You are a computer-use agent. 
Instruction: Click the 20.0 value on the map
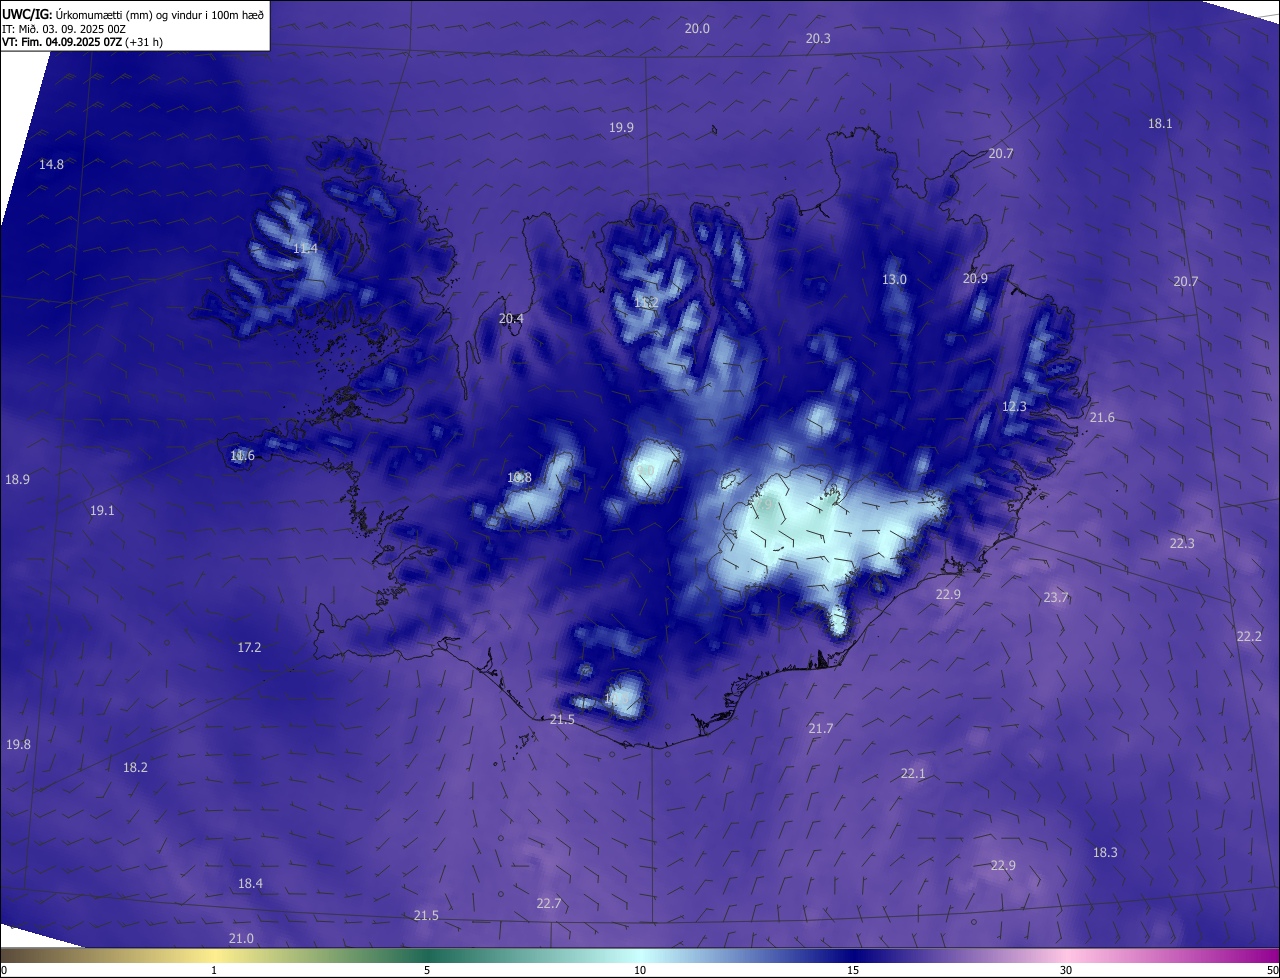click(x=697, y=28)
